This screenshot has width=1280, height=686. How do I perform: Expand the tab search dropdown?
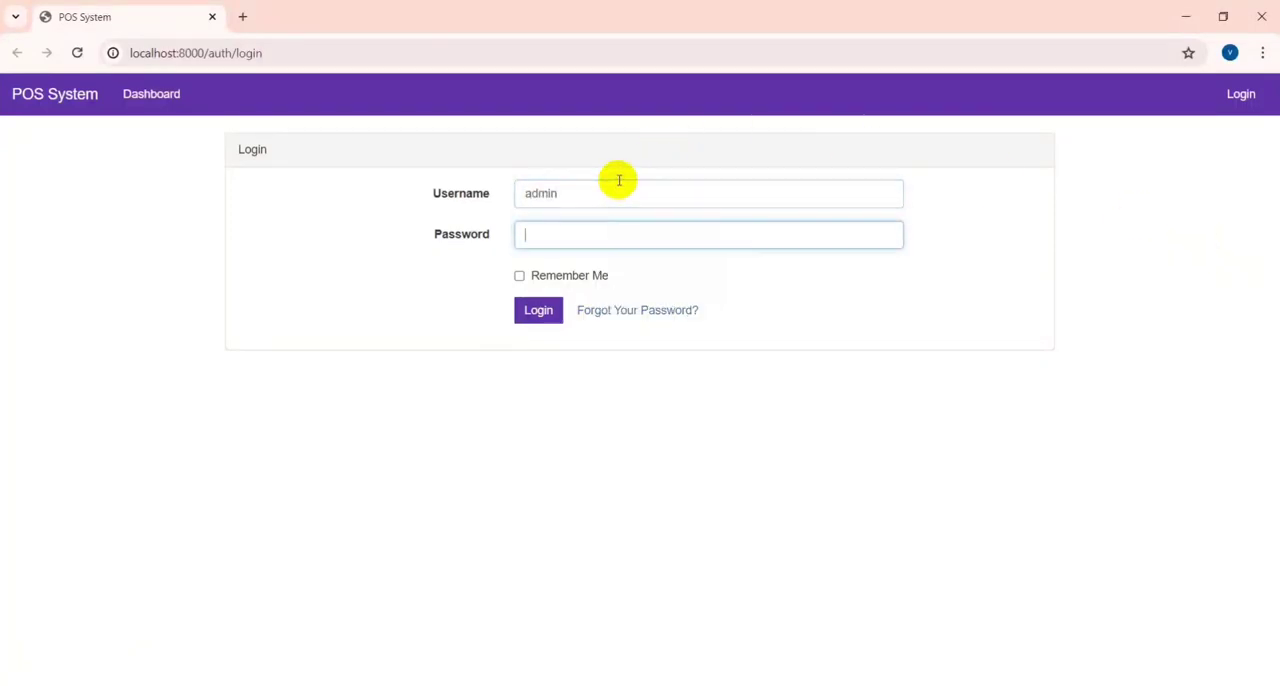[15, 17]
